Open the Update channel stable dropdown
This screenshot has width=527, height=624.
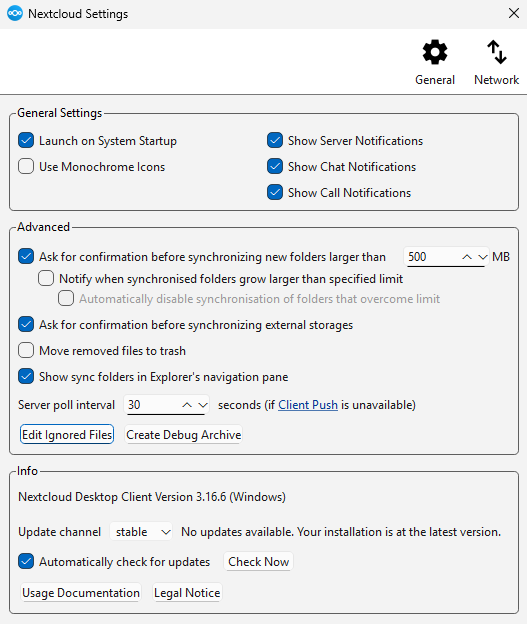[141, 532]
